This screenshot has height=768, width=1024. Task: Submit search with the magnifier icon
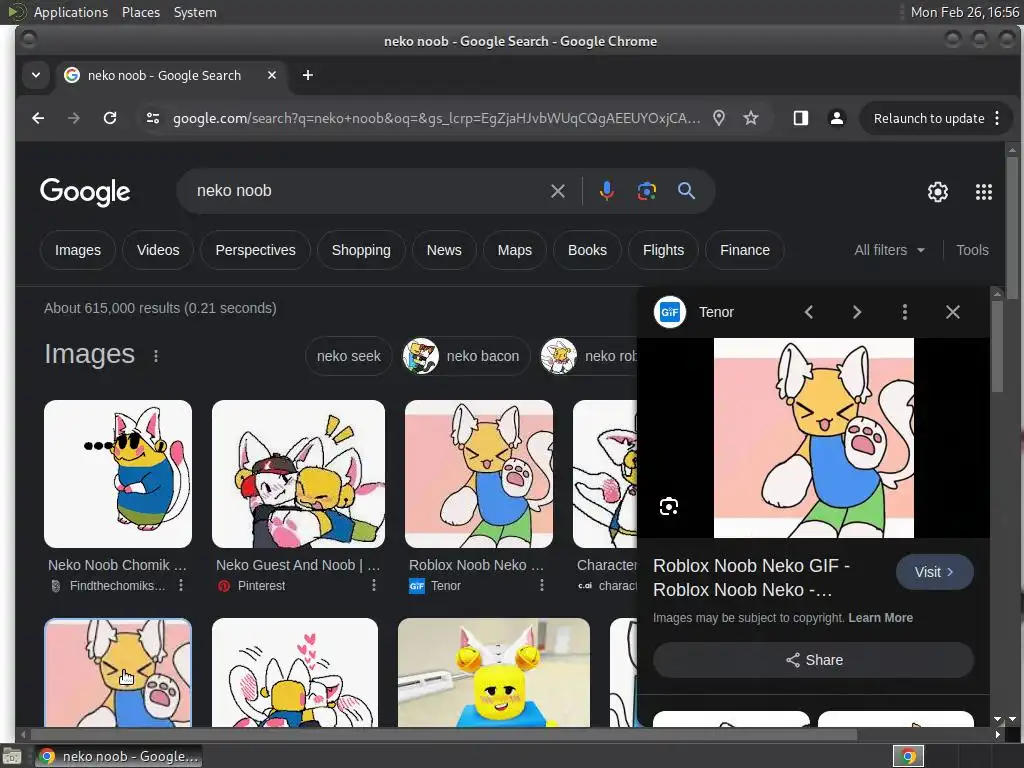[x=686, y=191]
